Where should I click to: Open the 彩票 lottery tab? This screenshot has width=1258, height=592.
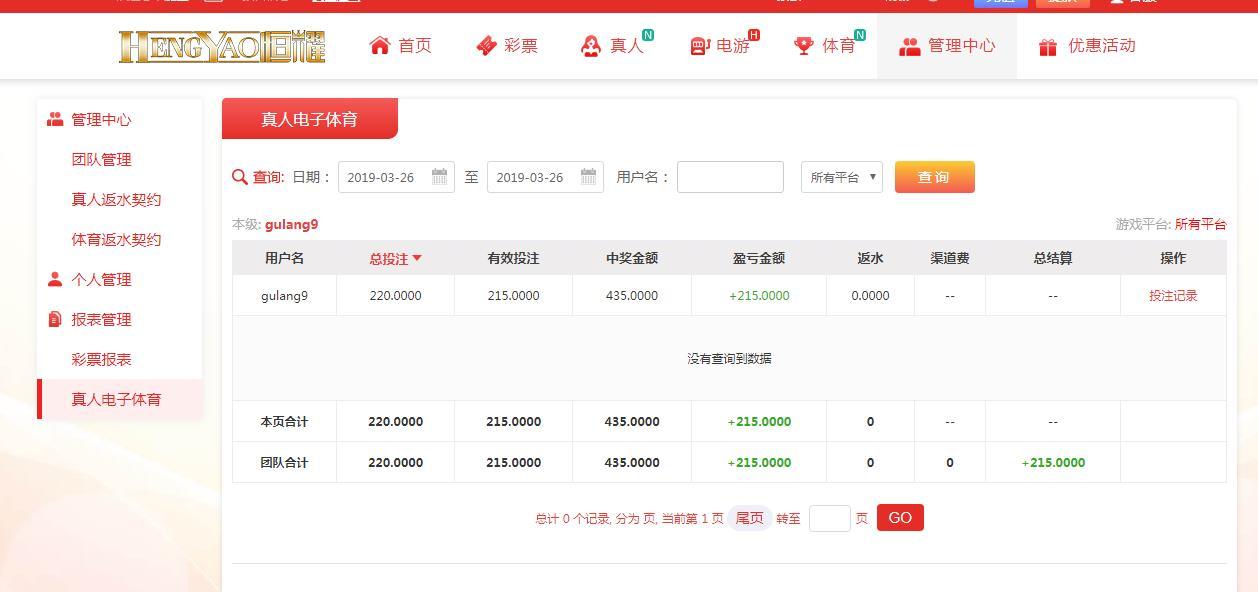coord(507,46)
